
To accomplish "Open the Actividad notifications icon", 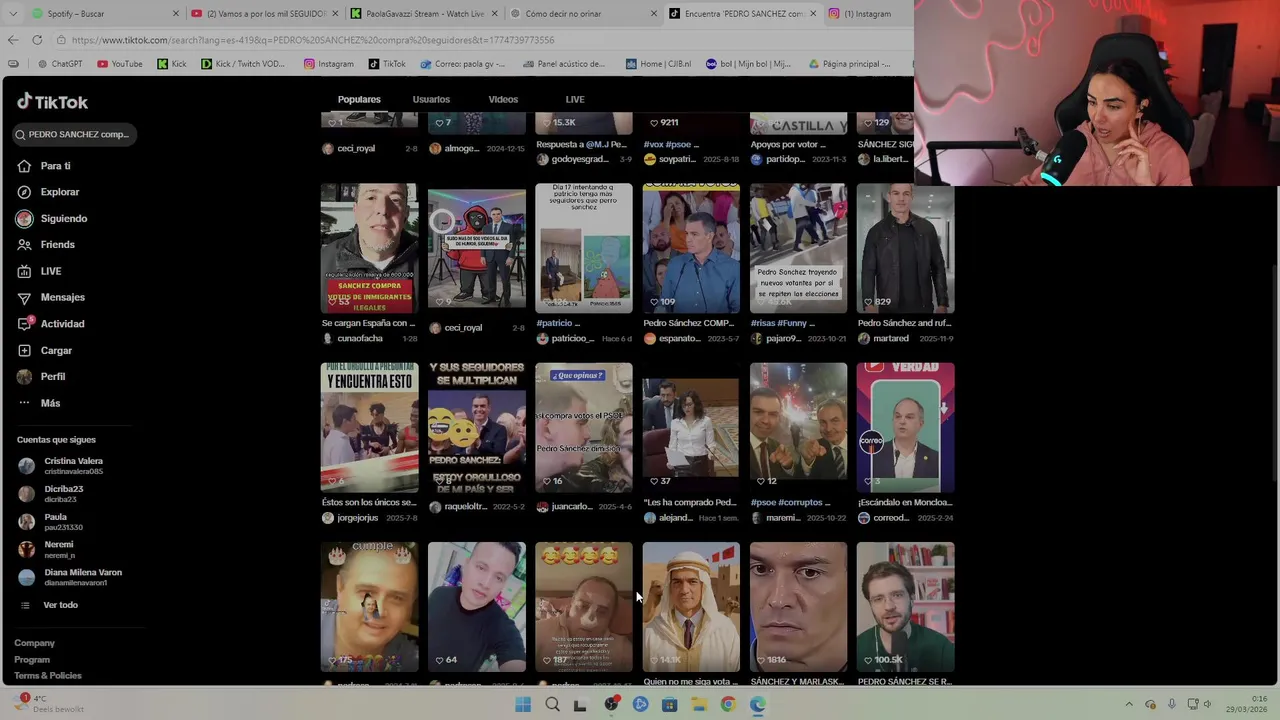I will pyautogui.click(x=24, y=324).
